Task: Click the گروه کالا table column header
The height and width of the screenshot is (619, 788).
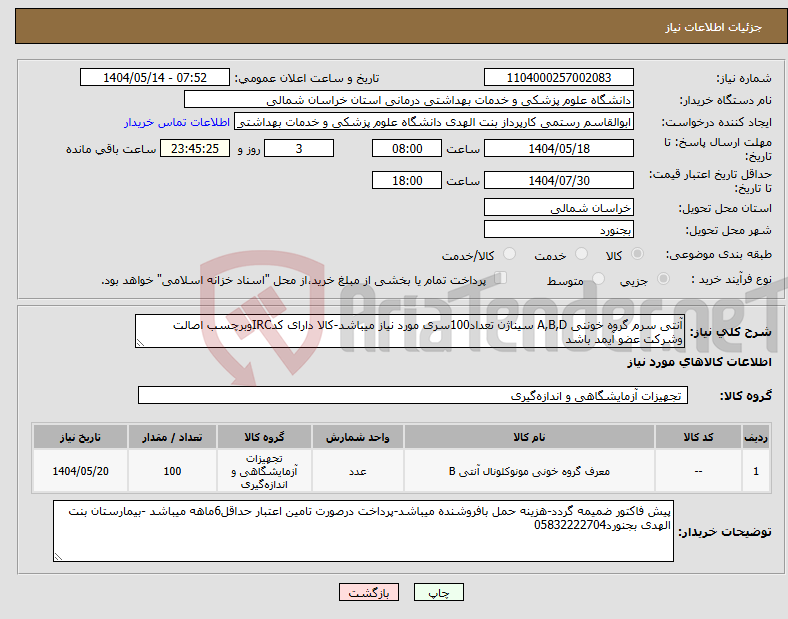Action: (x=264, y=437)
